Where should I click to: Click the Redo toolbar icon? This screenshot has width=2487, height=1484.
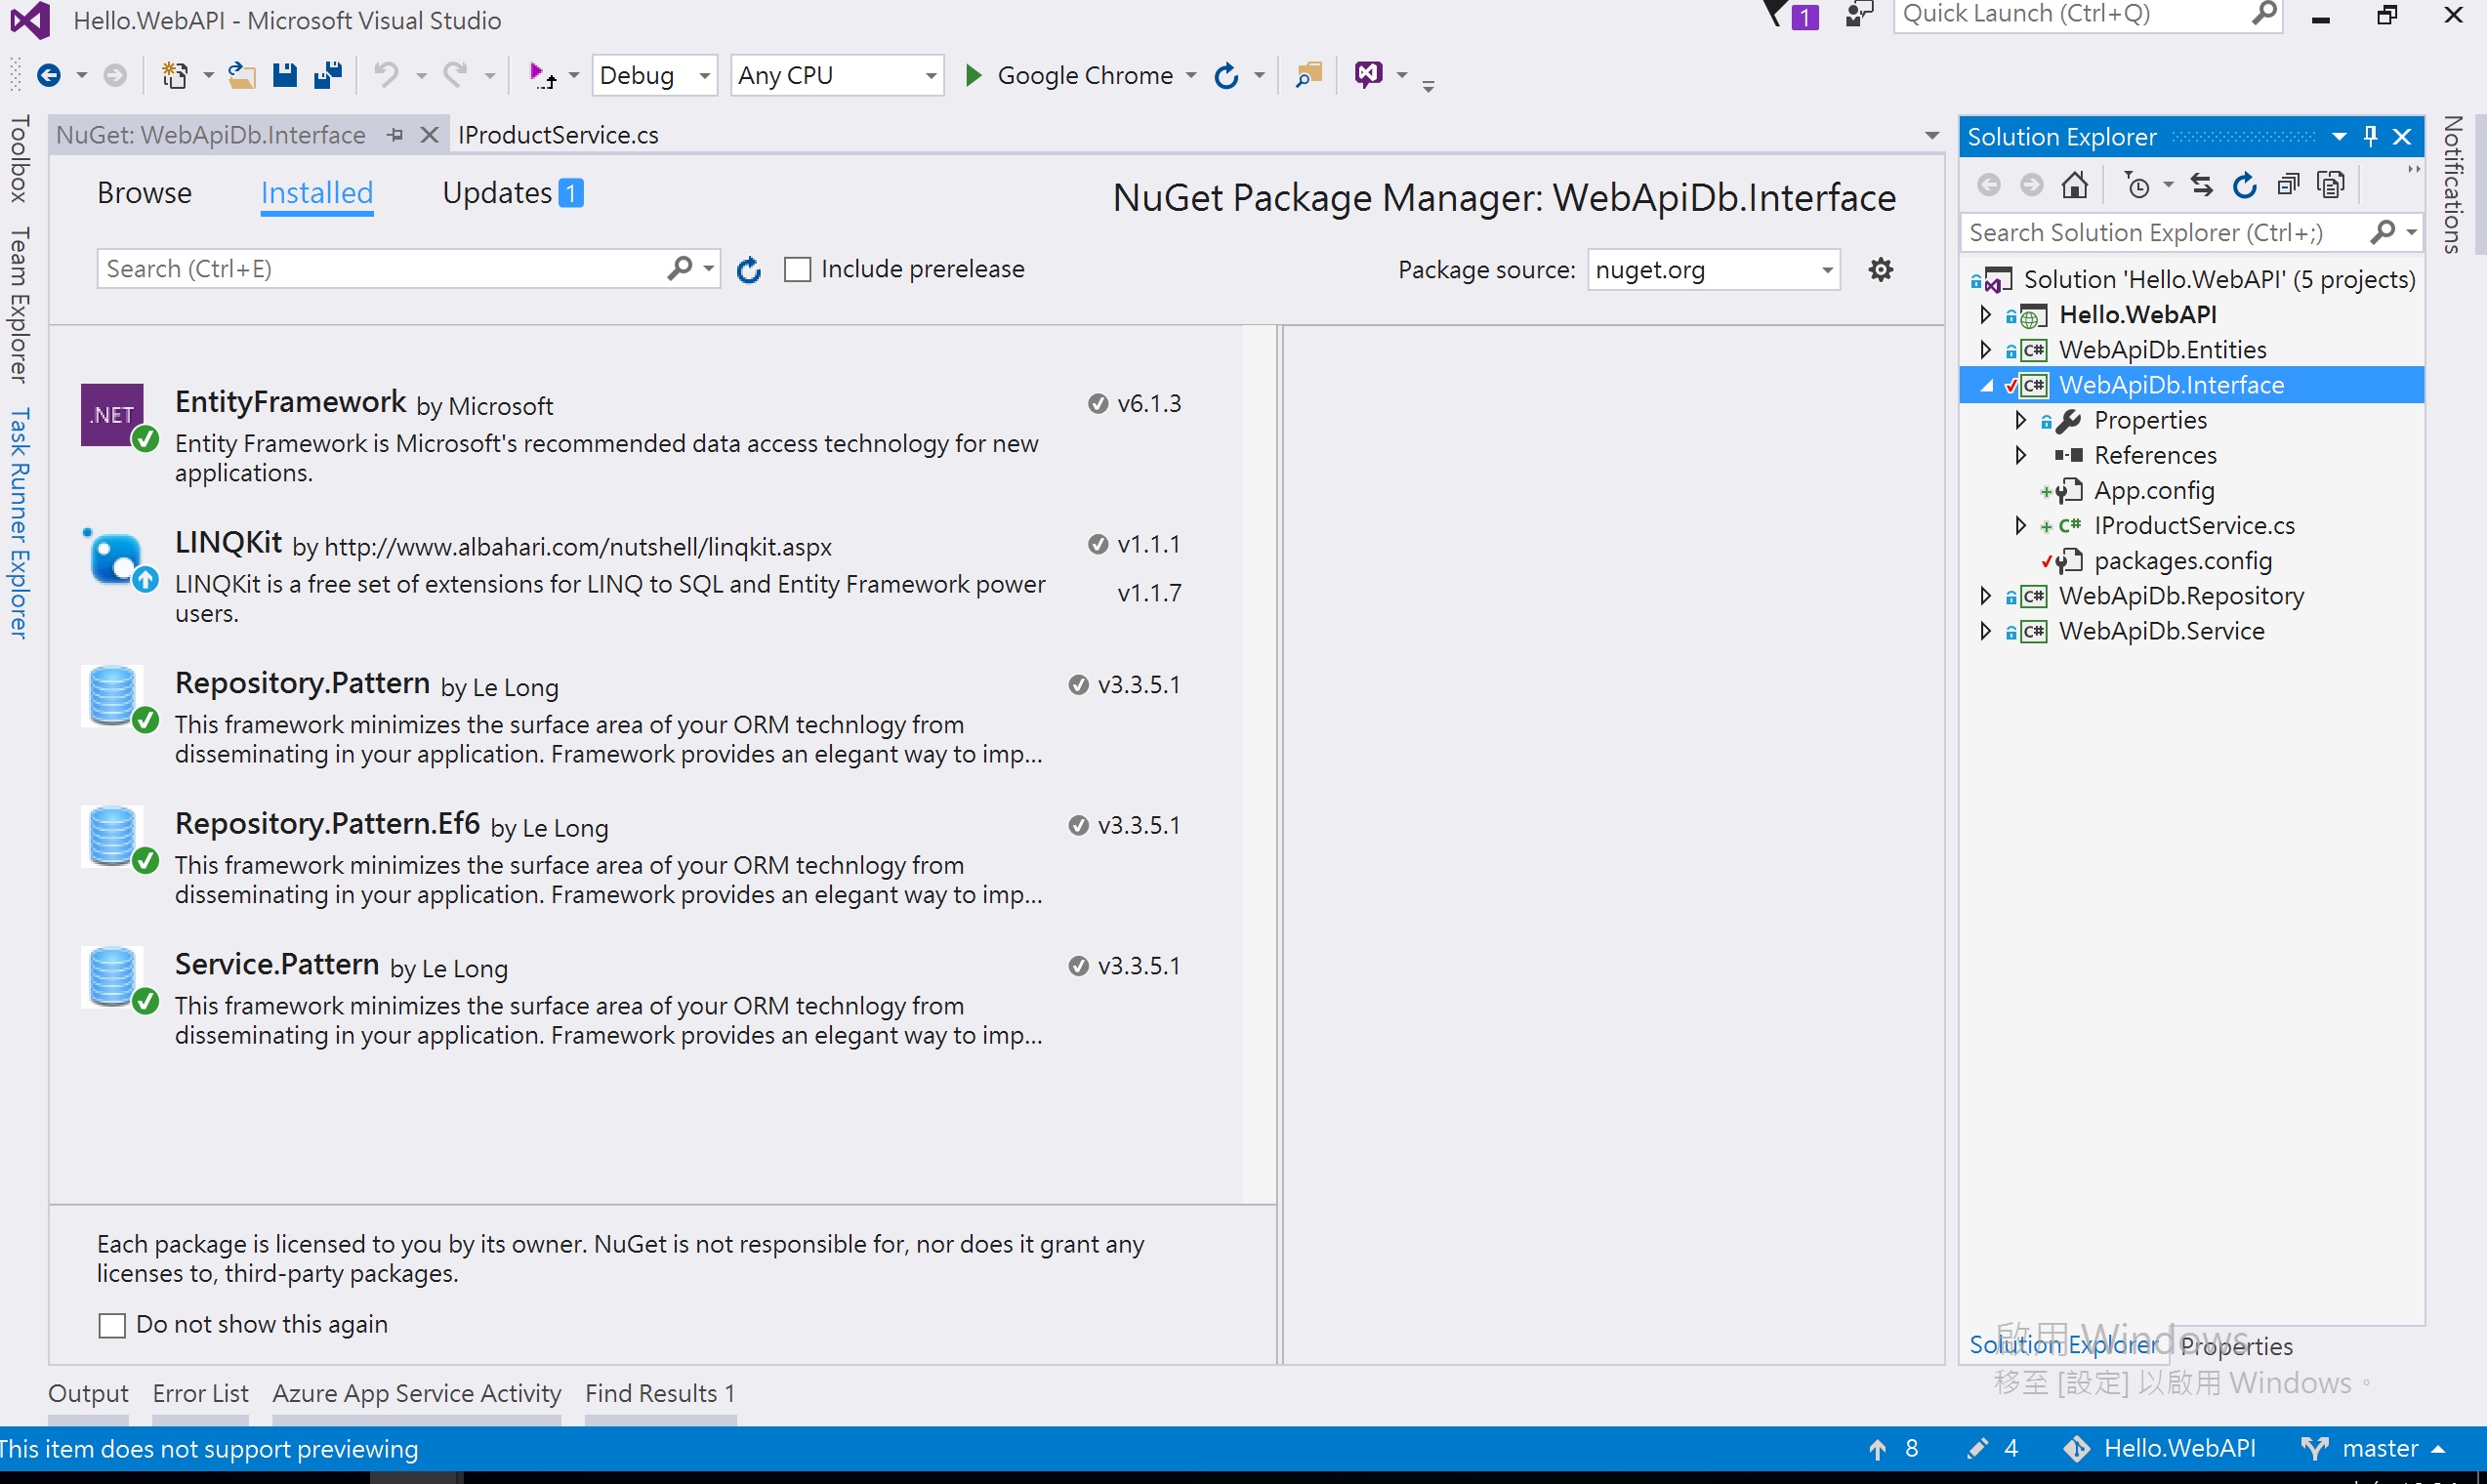[456, 75]
